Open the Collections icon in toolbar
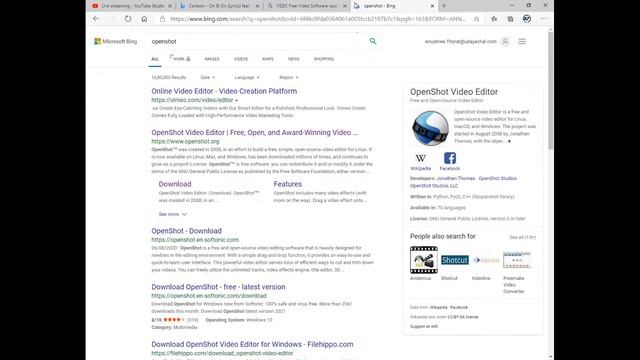This screenshot has height=360, width=640. [510, 19]
